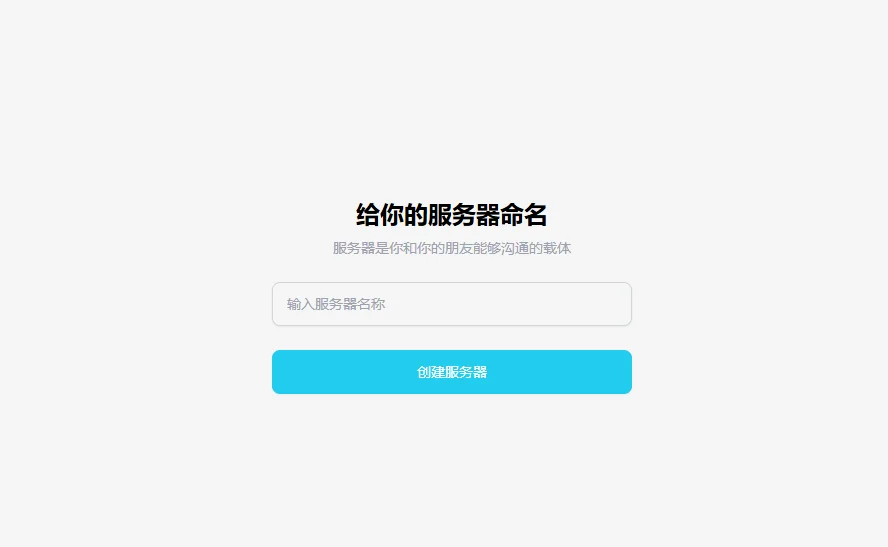The image size is (888, 547).
Task: Click 给你的 at the start of the heading
Action: tap(391, 215)
